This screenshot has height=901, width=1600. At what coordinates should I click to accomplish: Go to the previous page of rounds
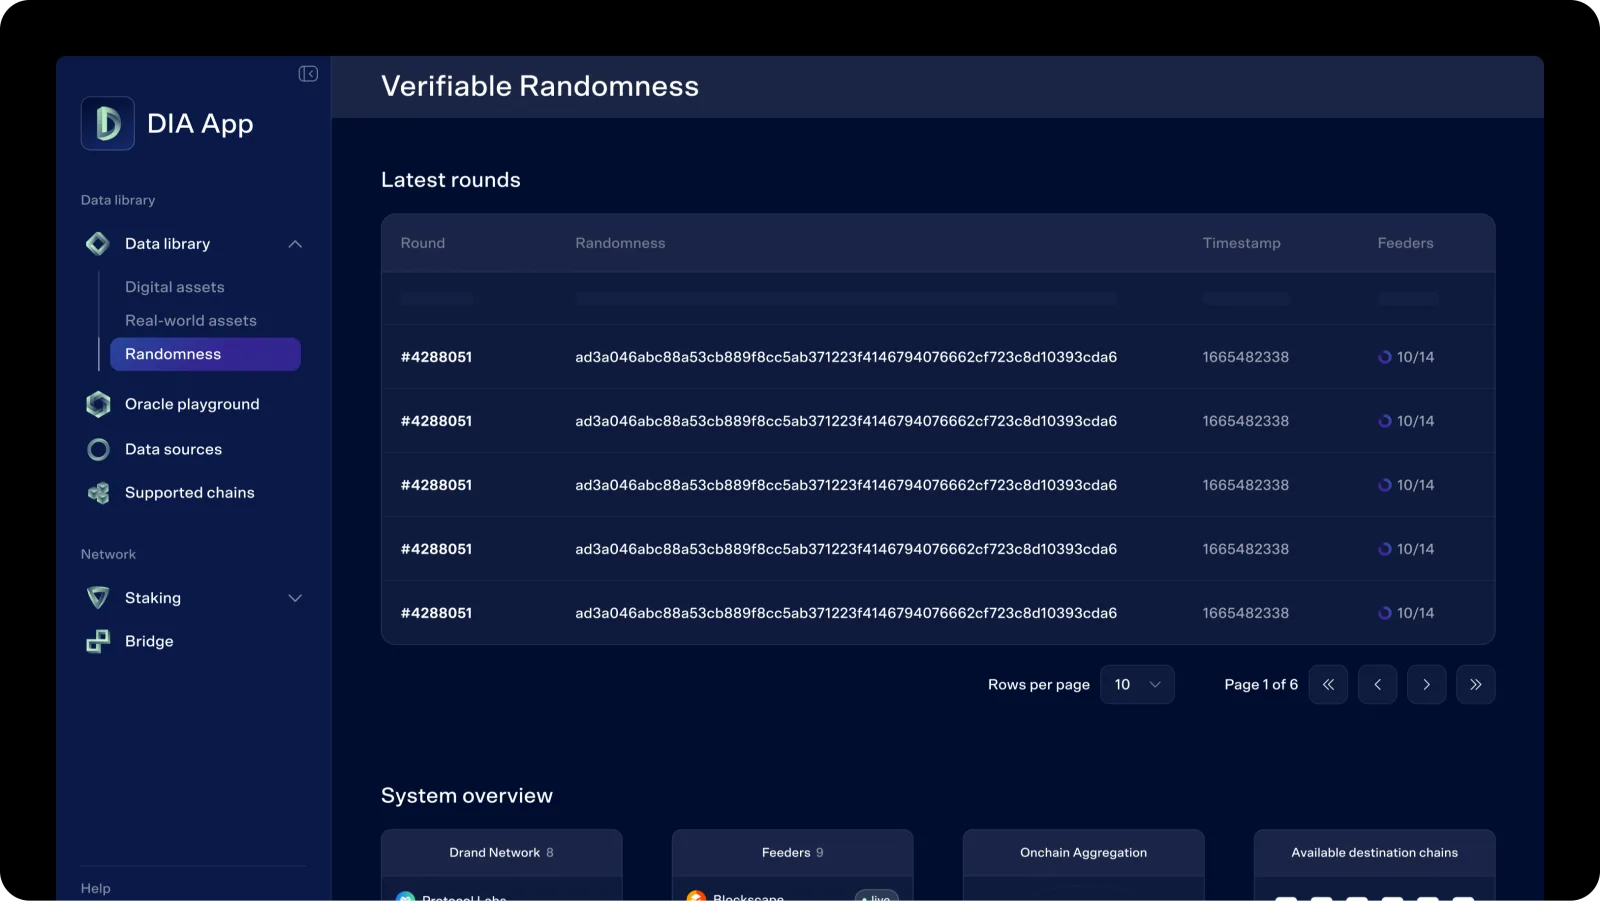tap(1377, 685)
